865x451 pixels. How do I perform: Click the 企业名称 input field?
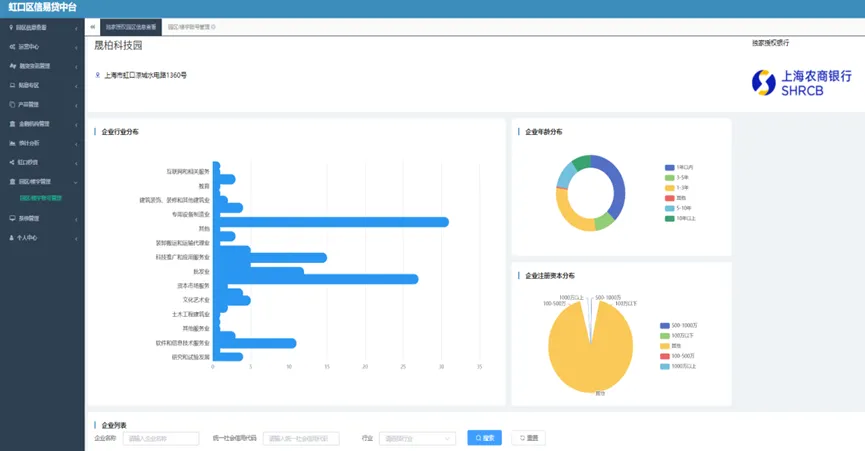point(161,438)
